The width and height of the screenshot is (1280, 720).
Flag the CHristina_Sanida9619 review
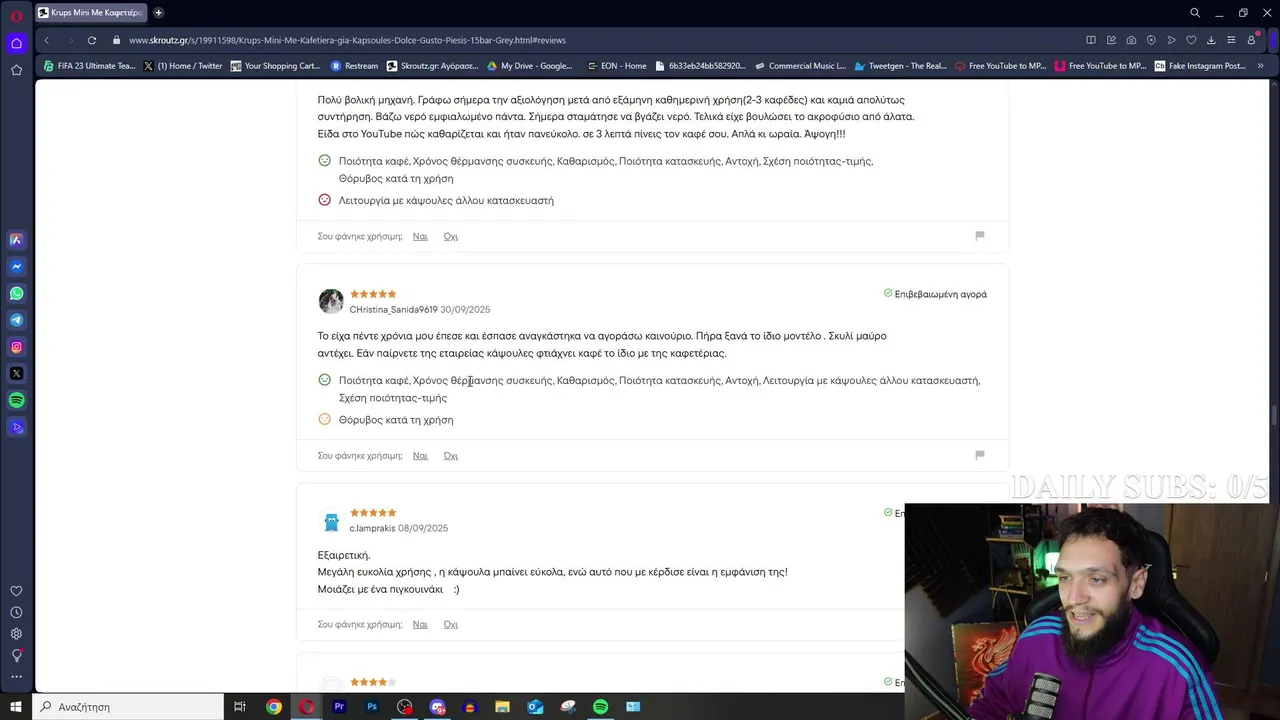(980, 455)
